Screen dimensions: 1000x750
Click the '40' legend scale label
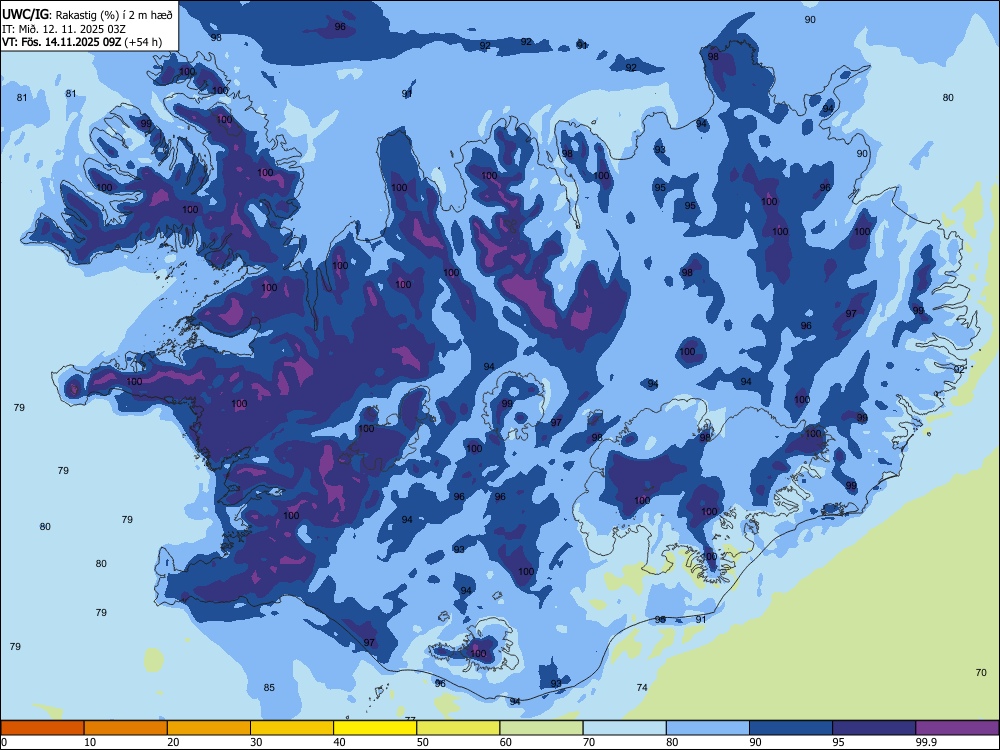(339, 742)
